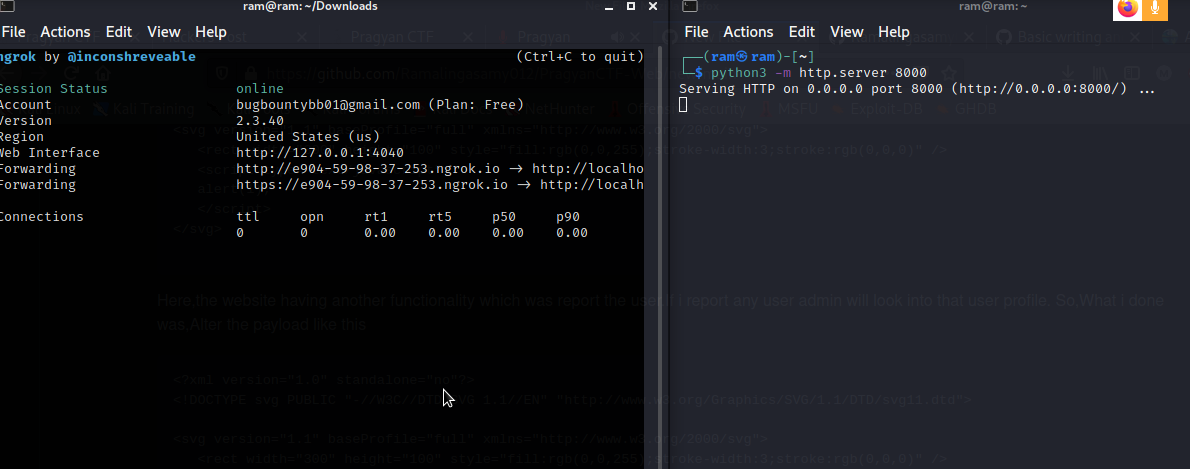Viewport: 1190px width, 469px height.
Task: Open Edit menu in the http.server terminal
Action: 801,32
